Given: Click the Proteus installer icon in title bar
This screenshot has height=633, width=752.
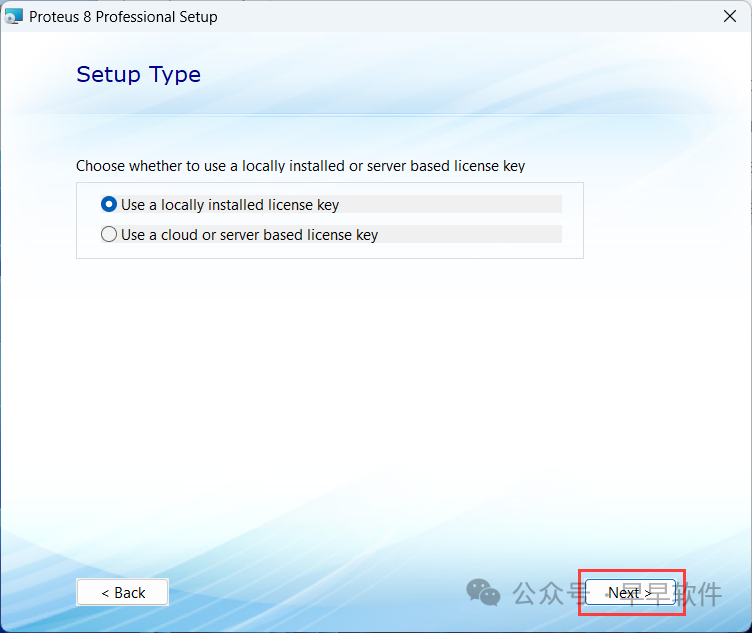Looking at the screenshot, I should pos(13,16).
